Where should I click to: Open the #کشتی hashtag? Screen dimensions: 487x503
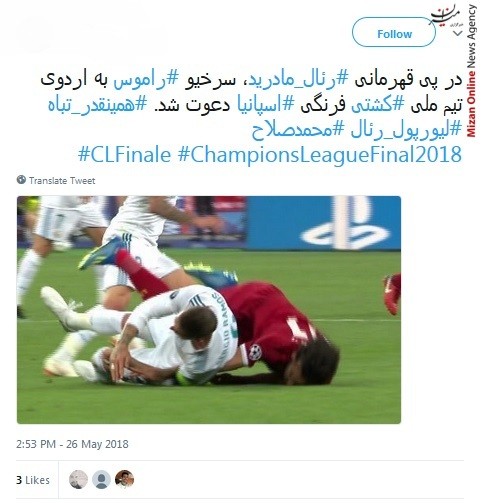tap(377, 105)
